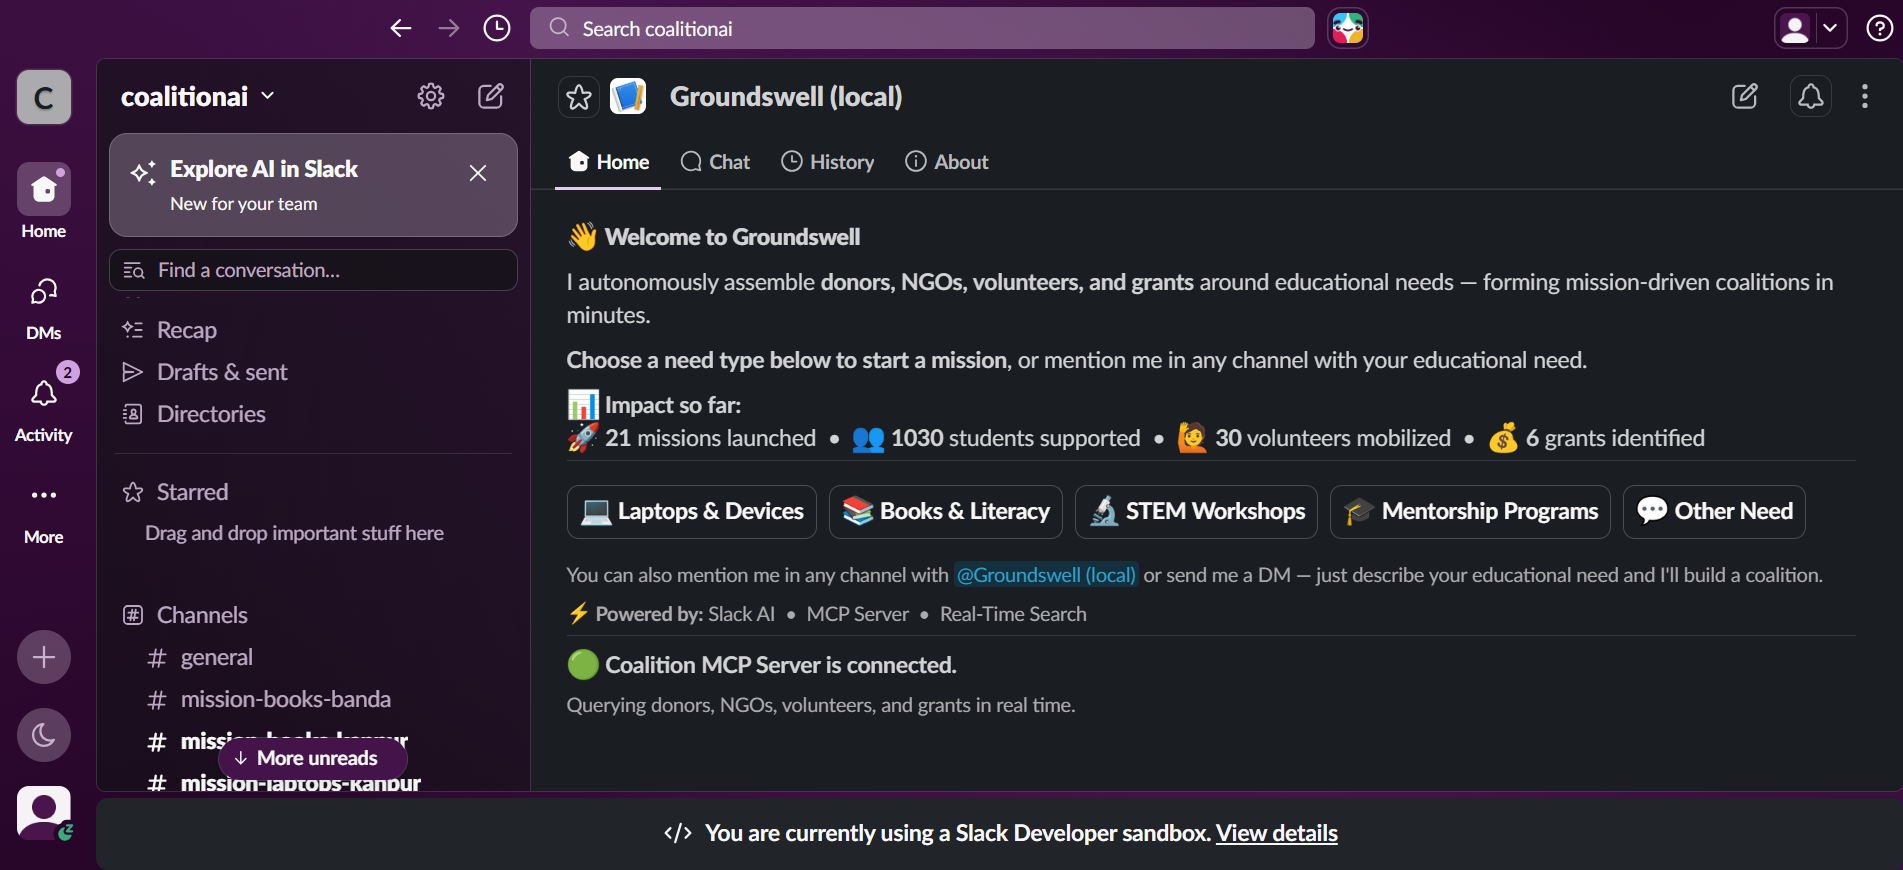This screenshot has height=870, width=1903.
Task: Open the View details sandbox link
Action: (1277, 833)
